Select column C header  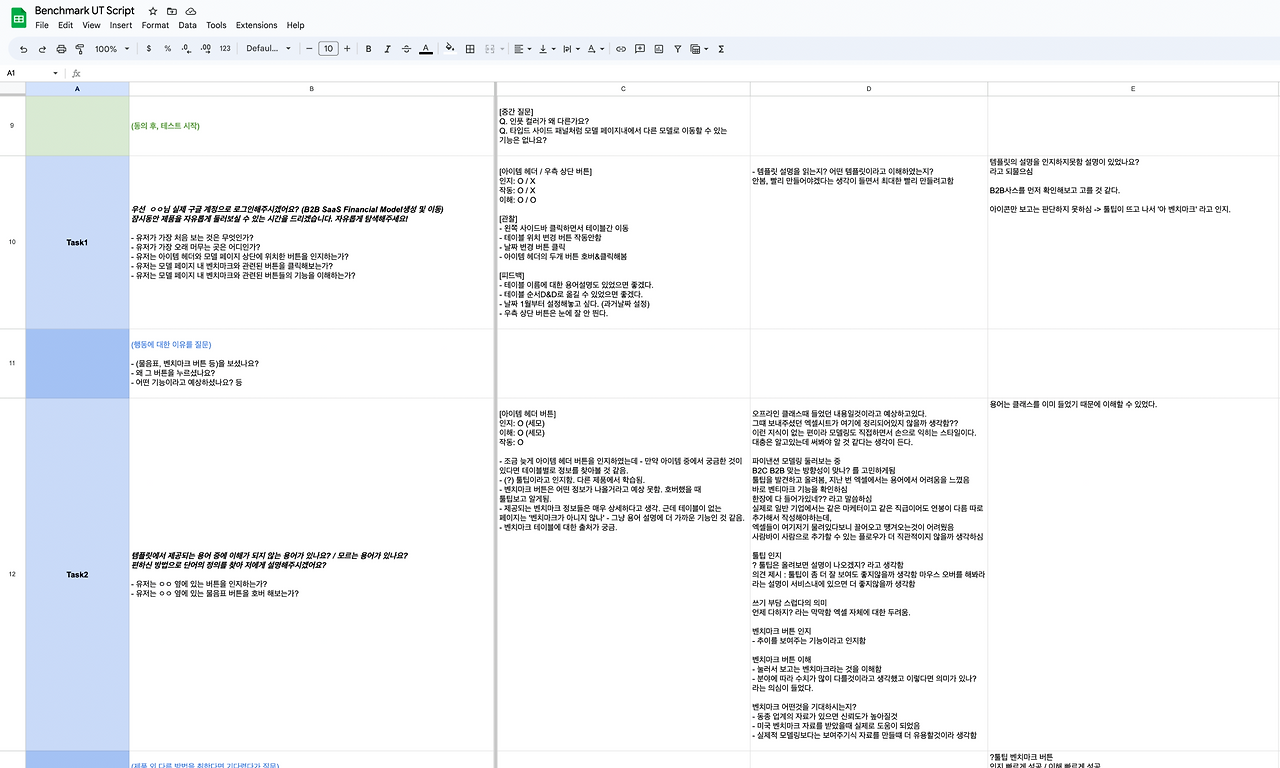tap(622, 89)
